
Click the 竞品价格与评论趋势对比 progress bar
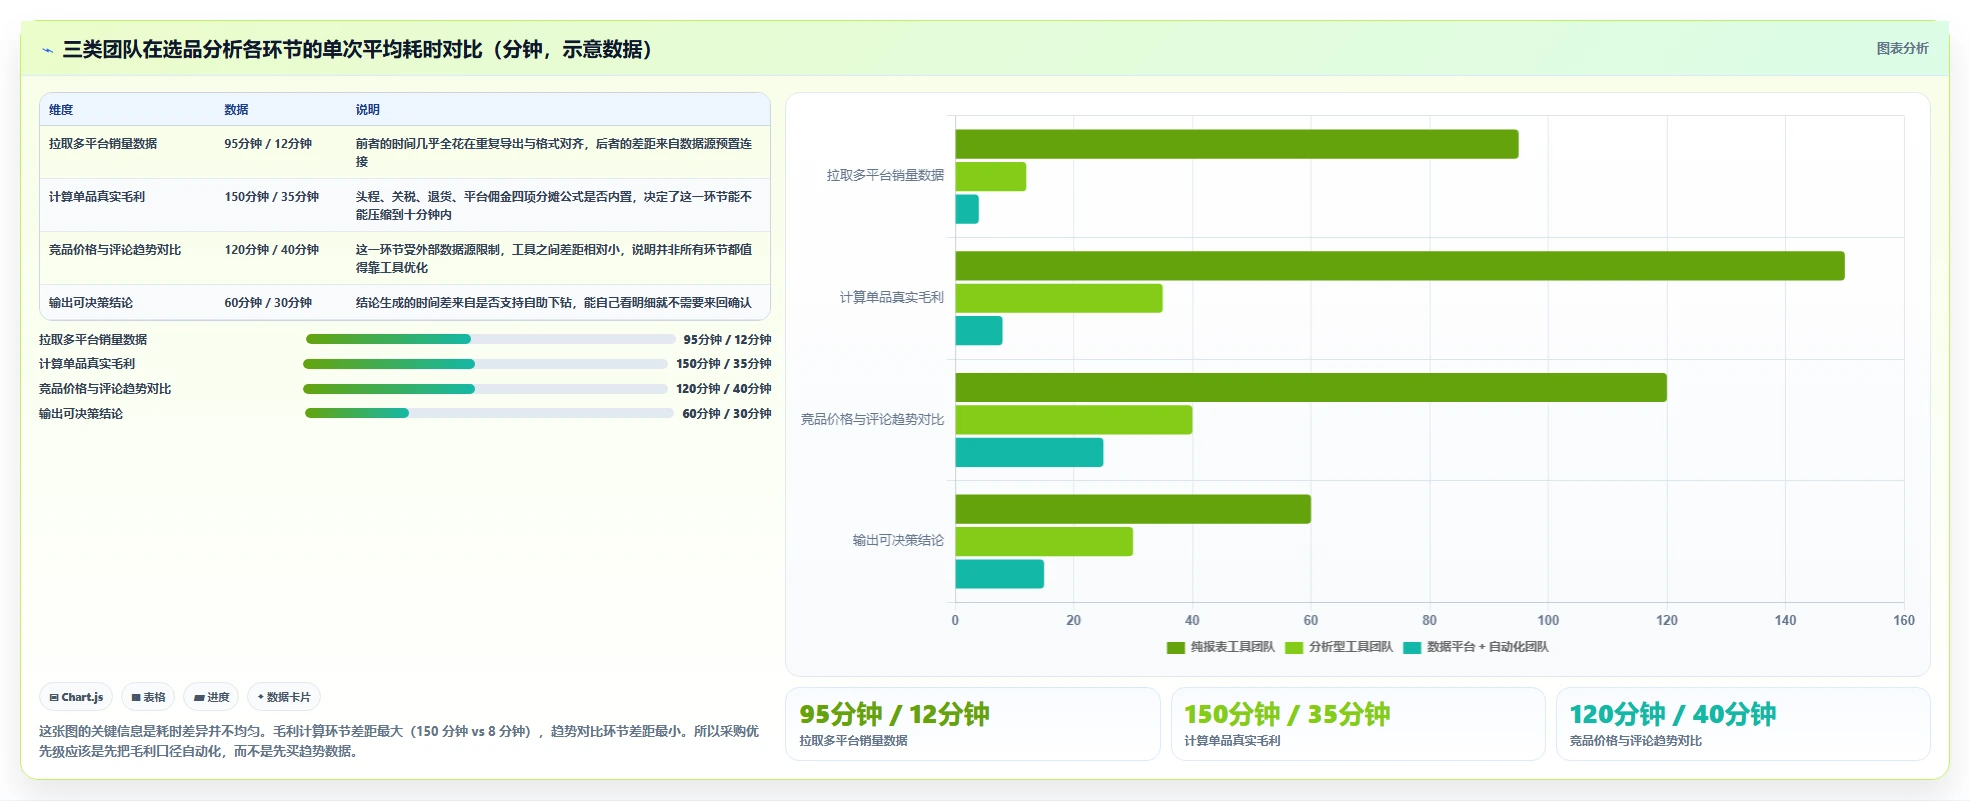tap(485, 389)
